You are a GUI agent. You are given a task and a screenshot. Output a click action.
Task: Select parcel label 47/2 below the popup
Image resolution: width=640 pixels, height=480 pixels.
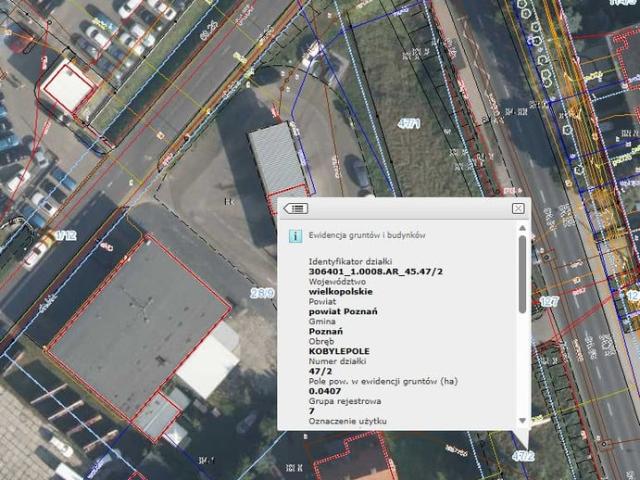tap(523, 456)
